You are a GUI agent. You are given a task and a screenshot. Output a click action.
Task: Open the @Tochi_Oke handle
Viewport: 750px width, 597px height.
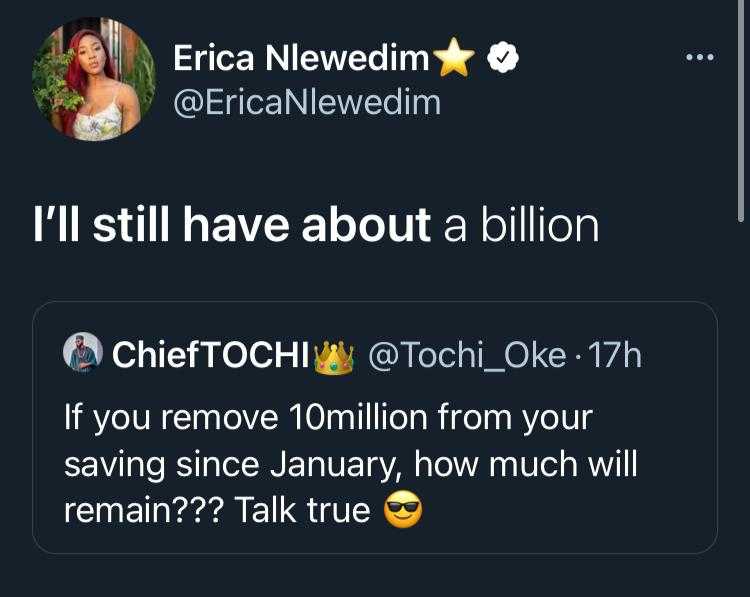click(x=467, y=355)
